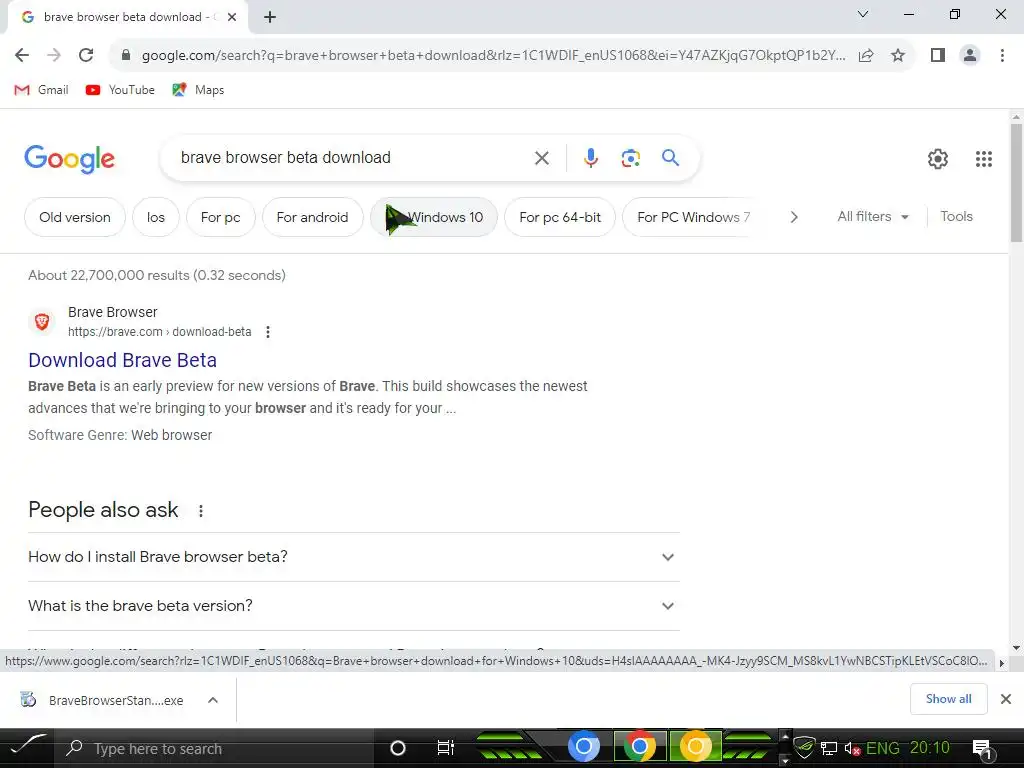Image resolution: width=1024 pixels, height=768 pixels.
Task: Open the Google apps grid
Action: tap(984, 159)
